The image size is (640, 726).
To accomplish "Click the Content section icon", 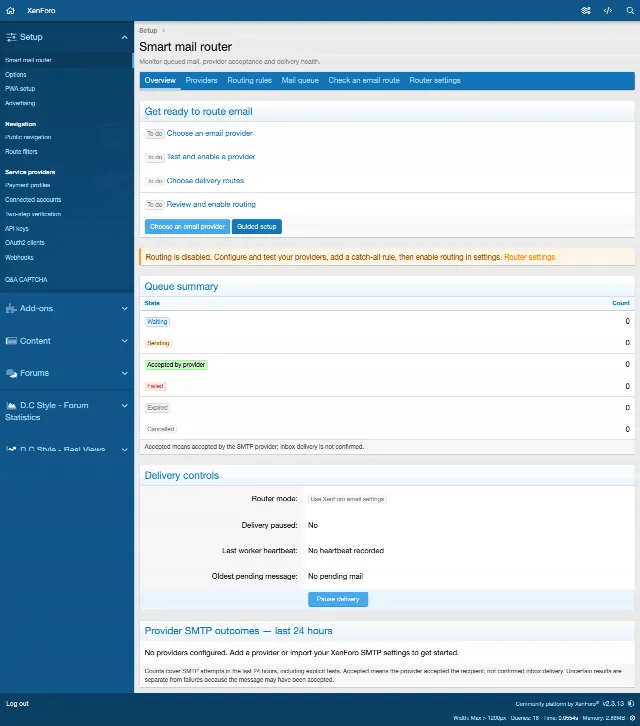I will point(11,341).
